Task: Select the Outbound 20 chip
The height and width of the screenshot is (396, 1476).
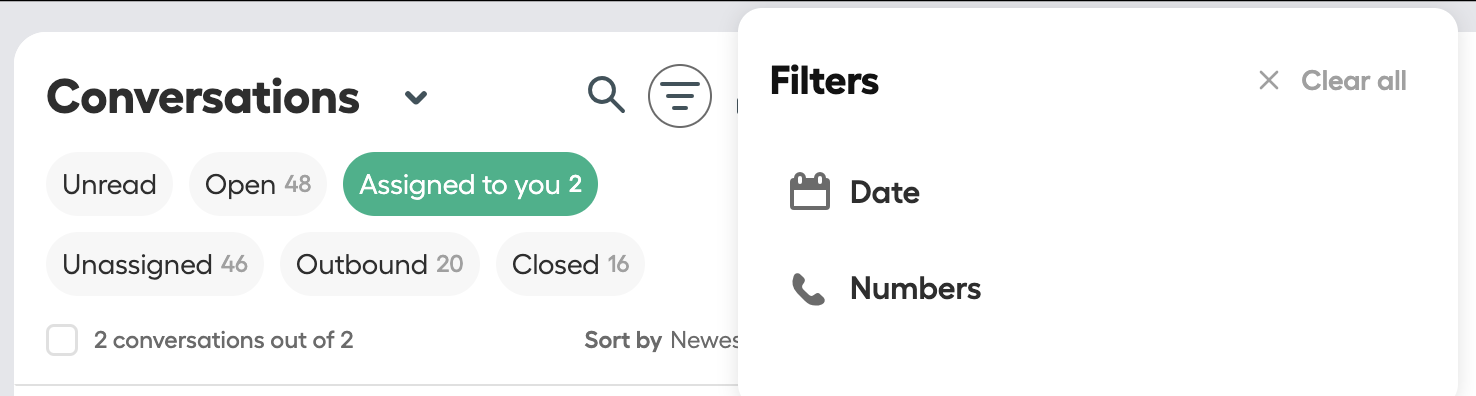Action: pyautogui.click(x=380, y=265)
